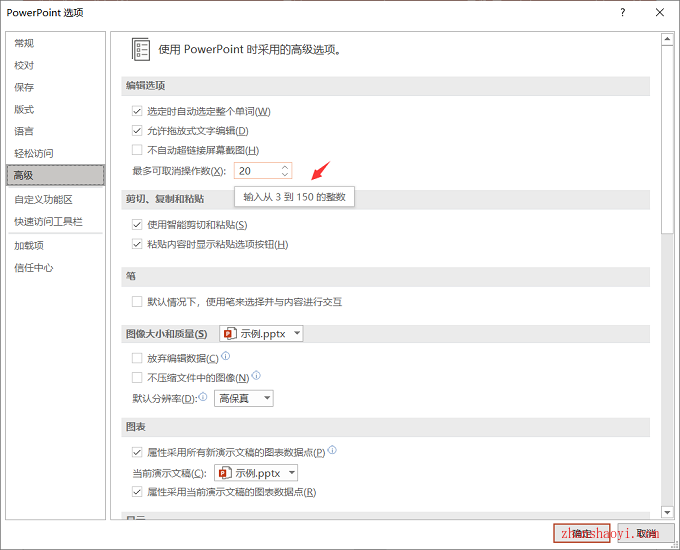Select 高级 category in sidebar
Image resolution: width=680 pixels, height=550 pixels.
(56, 175)
